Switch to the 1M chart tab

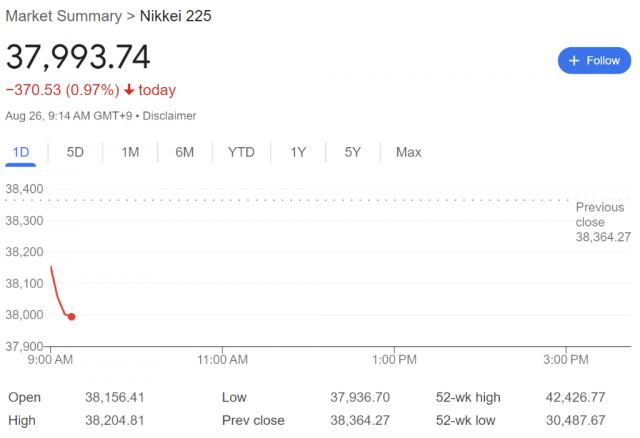pos(130,152)
